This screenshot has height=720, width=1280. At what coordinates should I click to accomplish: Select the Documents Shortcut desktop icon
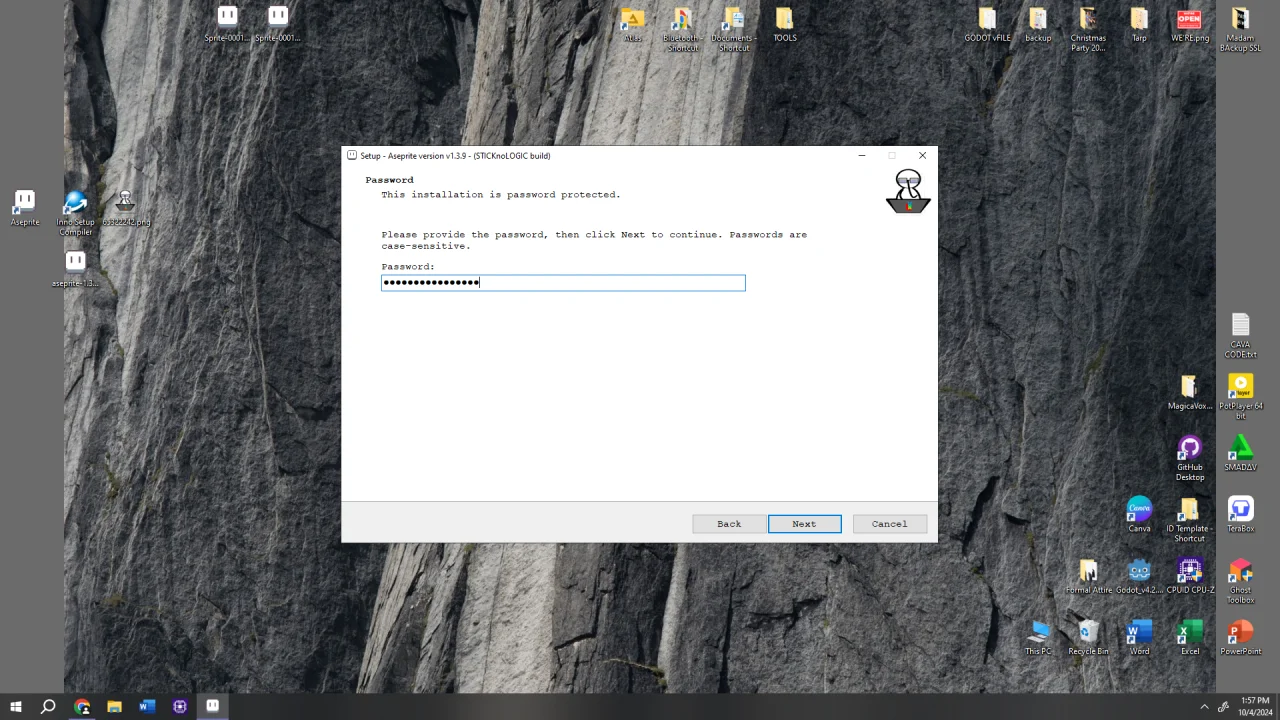734,30
